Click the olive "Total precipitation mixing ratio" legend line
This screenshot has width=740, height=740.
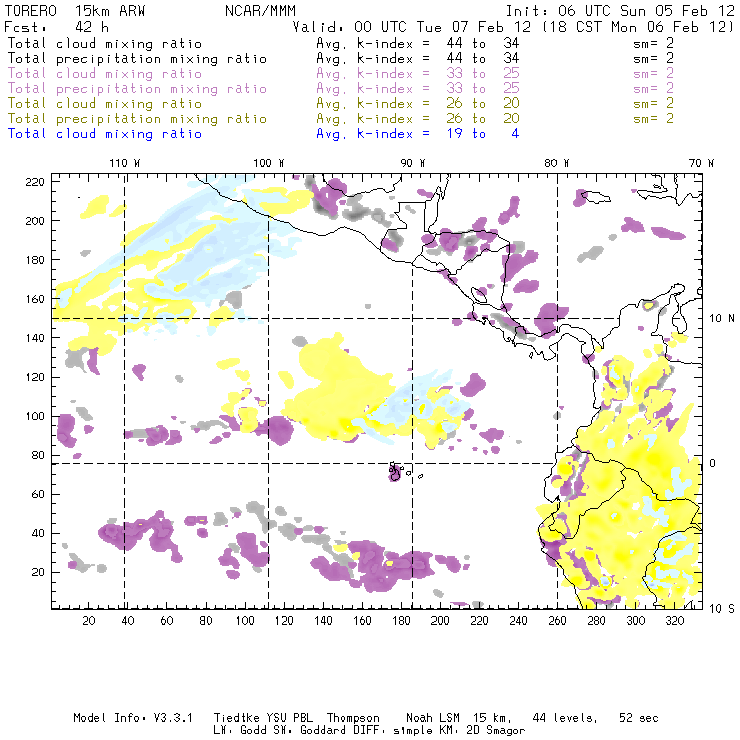137,119
